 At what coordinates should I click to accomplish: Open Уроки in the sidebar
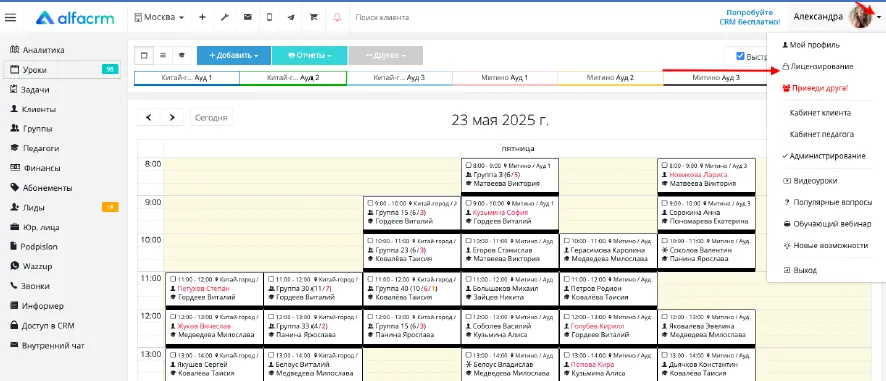(x=62, y=70)
